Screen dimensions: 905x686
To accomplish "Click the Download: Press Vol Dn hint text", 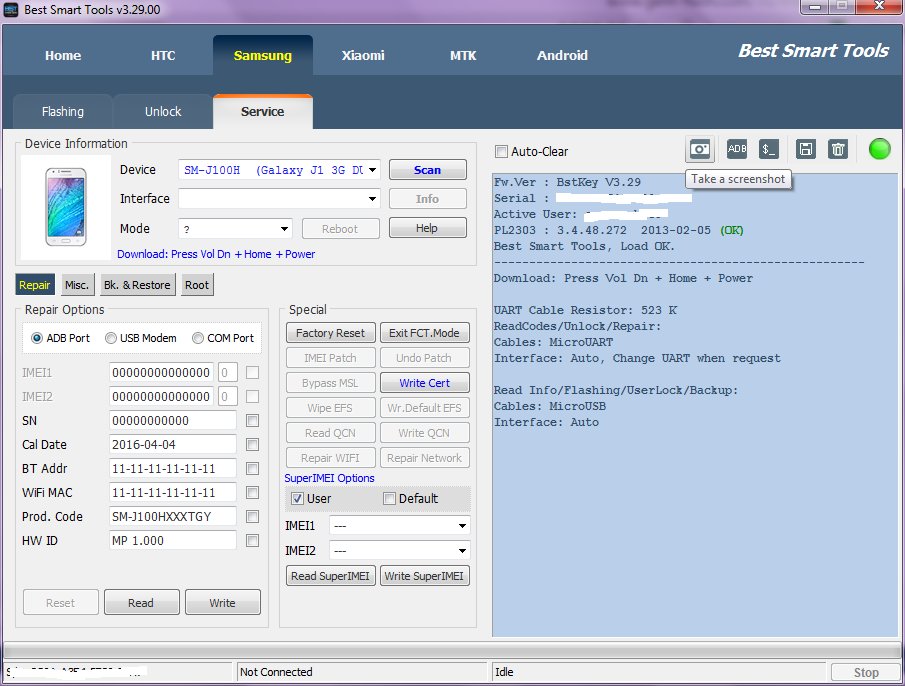I will point(216,254).
